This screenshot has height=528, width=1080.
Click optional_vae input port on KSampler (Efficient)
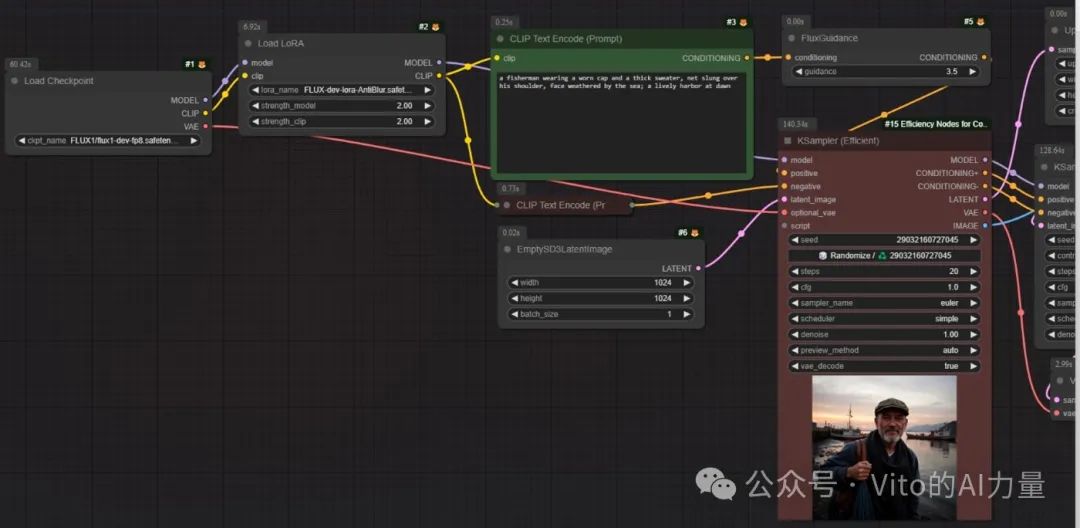pyautogui.click(x=785, y=212)
